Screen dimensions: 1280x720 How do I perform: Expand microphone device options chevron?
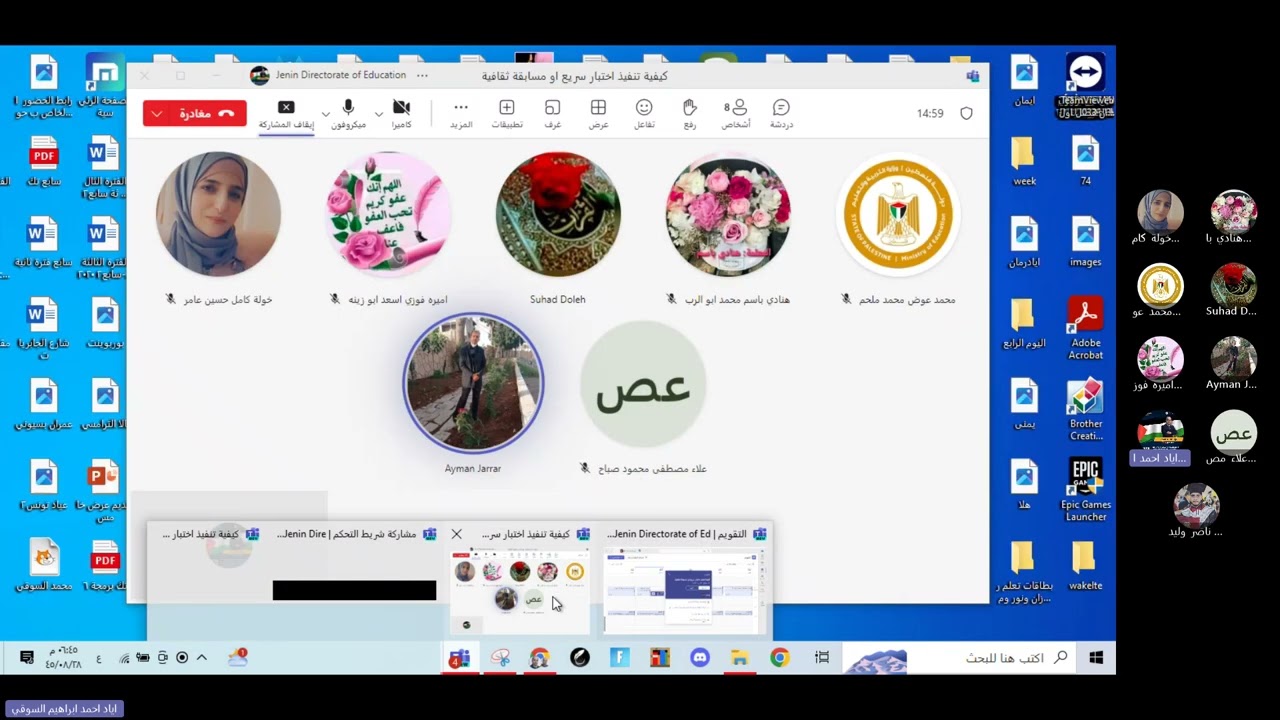[x=326, y=114]
